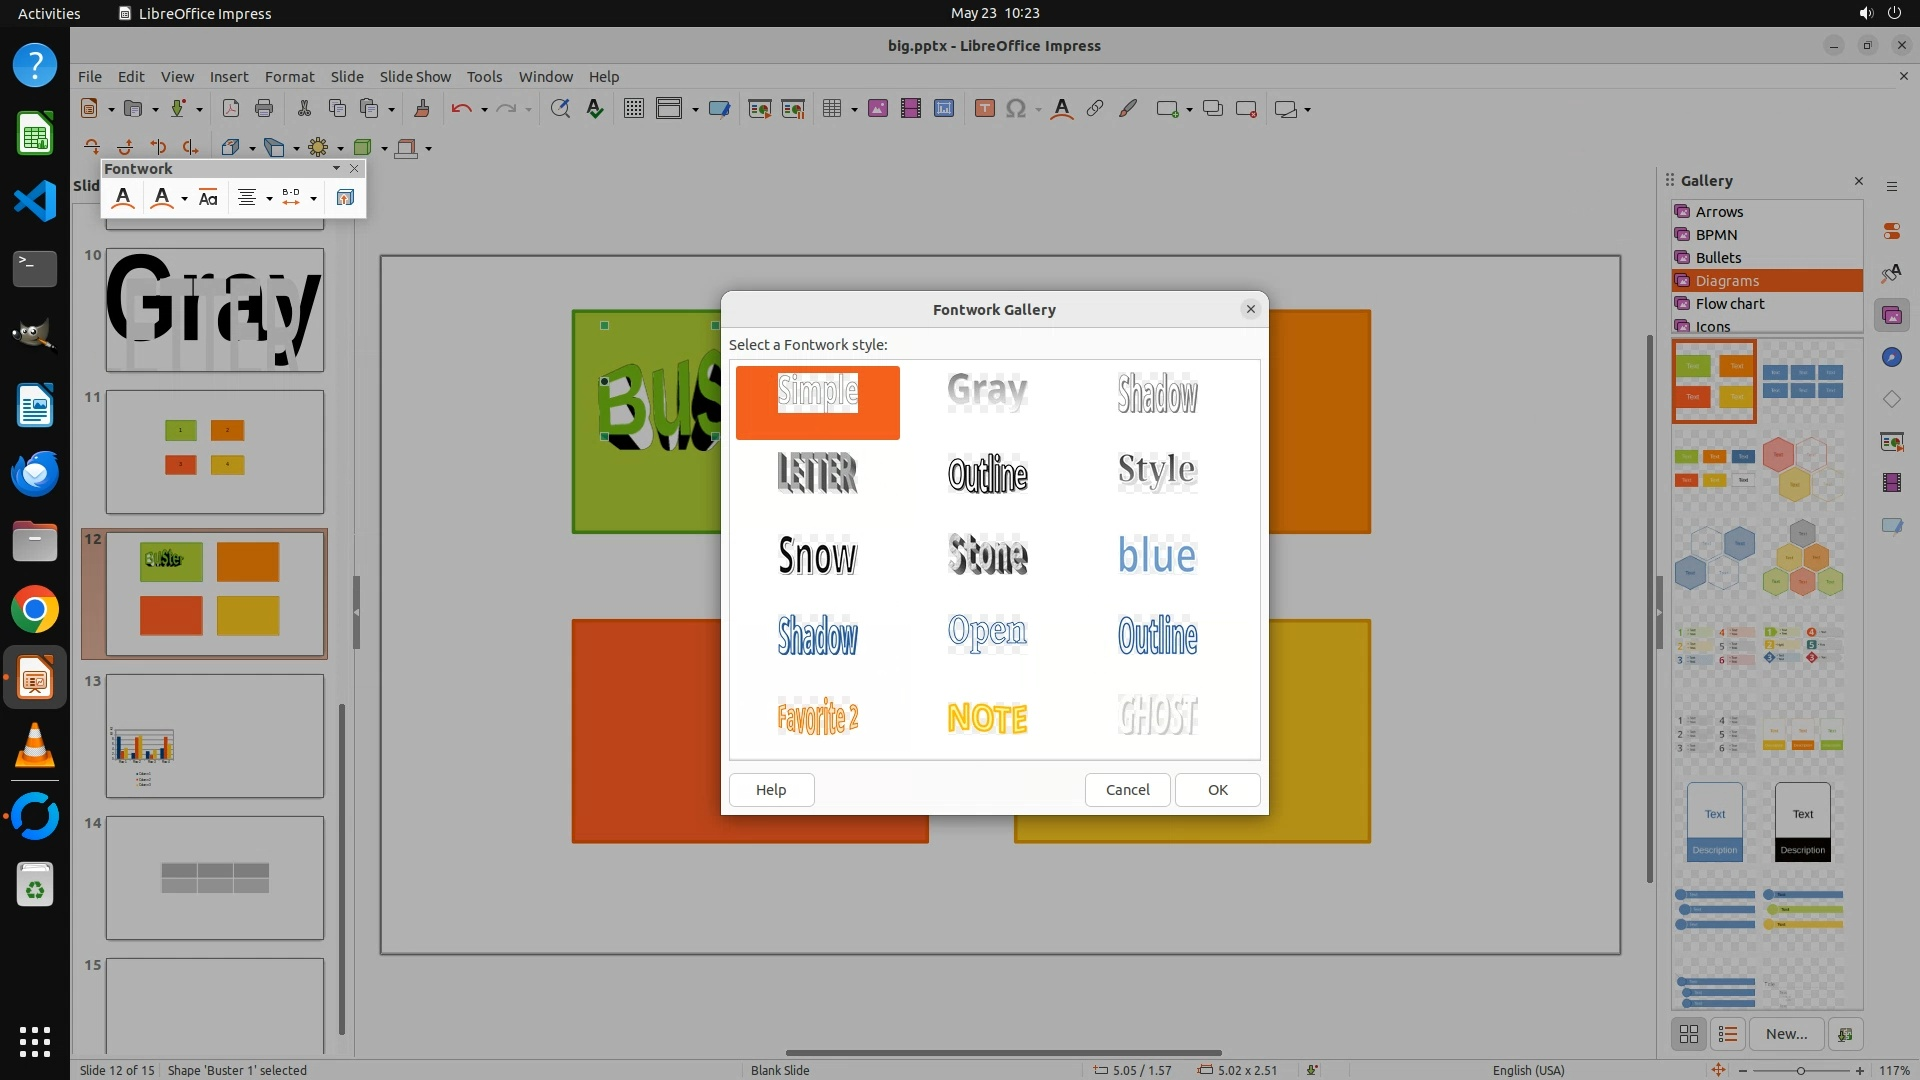Click the Insert Fontwork Text icon

tap(123, 198)
